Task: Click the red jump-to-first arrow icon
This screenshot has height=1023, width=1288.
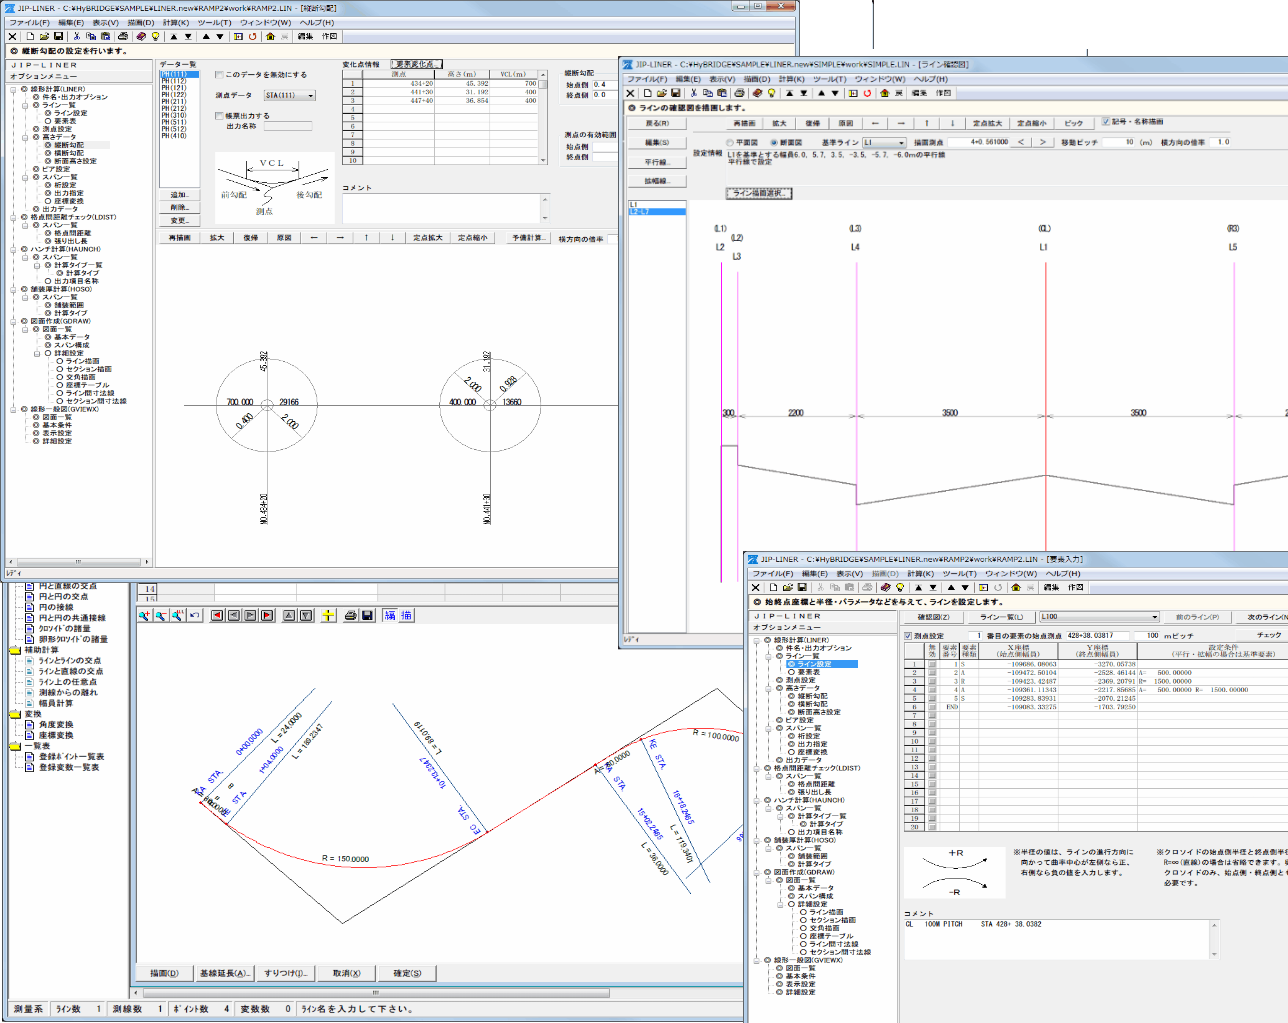Action: (x=217, y=616)
